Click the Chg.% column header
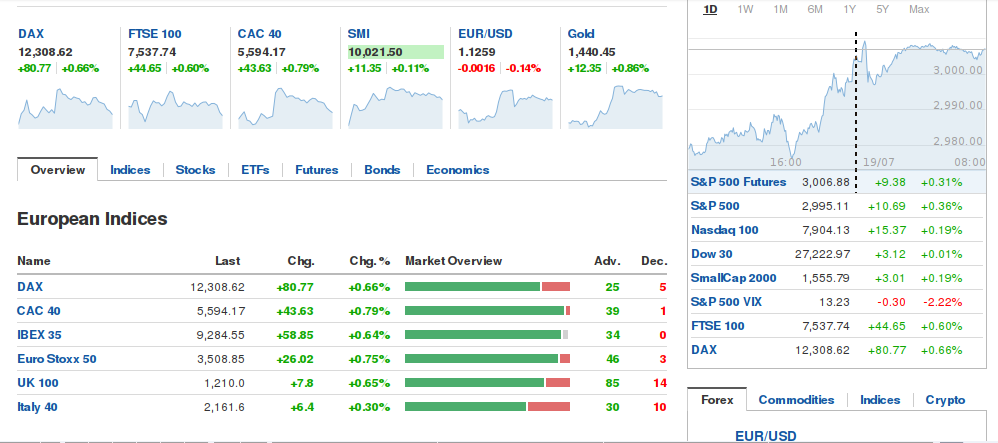Screen dimensions: 998x443 click(369, 261)
